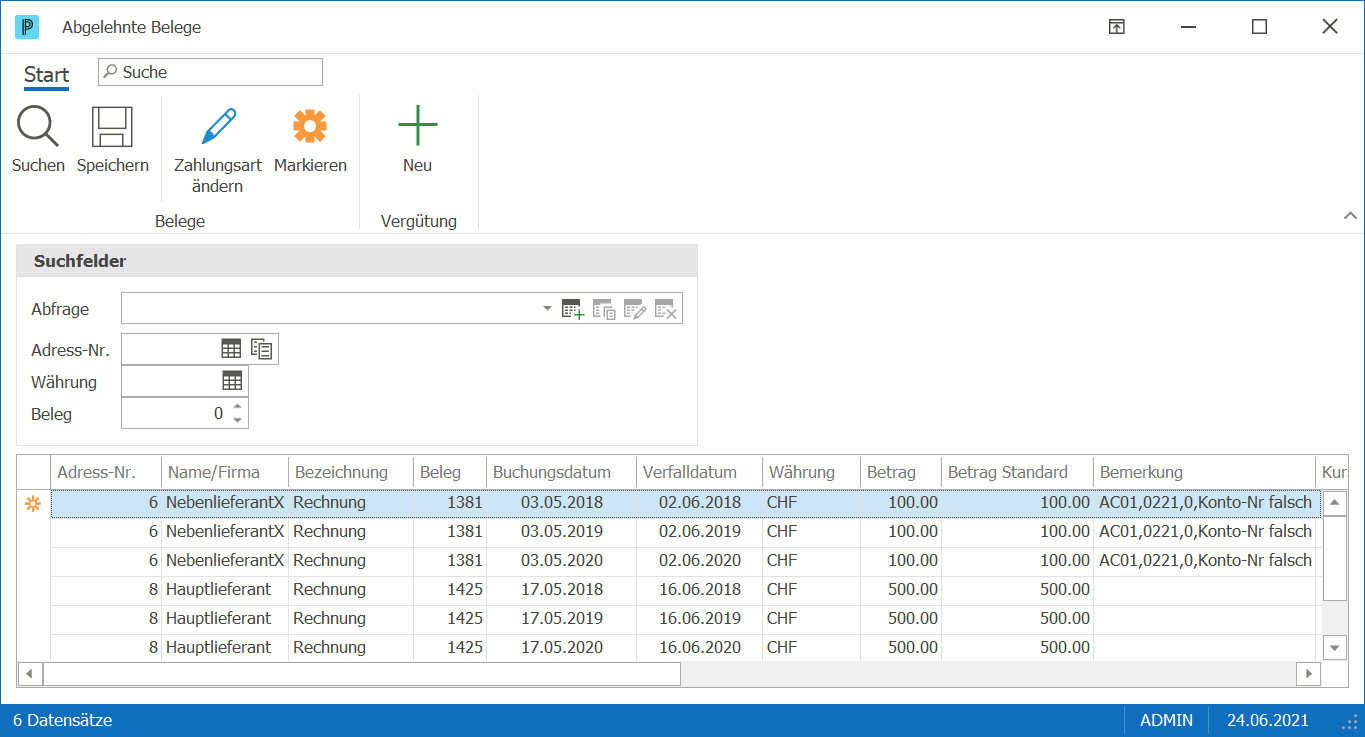This screenshot has width=1365, height=737.
Task: Sort by the Verfalldatum column header
Action: pyautogui.click(x=699, y=472)
